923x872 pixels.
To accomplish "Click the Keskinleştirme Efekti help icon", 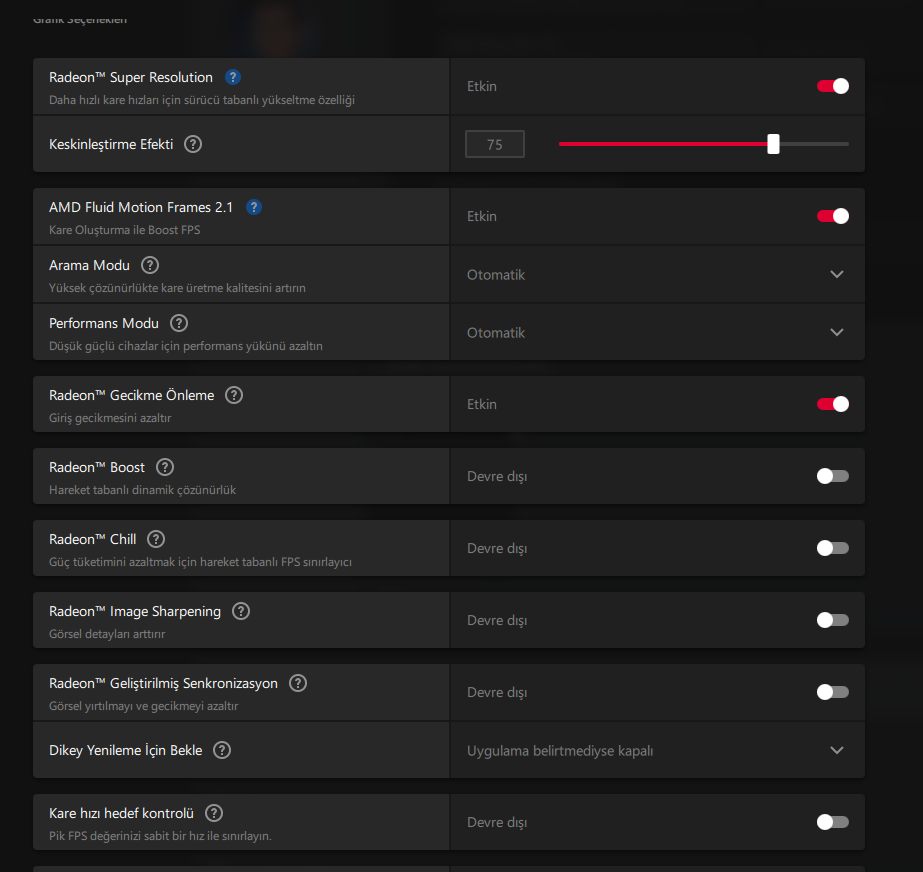I will (x=193, y=144).
